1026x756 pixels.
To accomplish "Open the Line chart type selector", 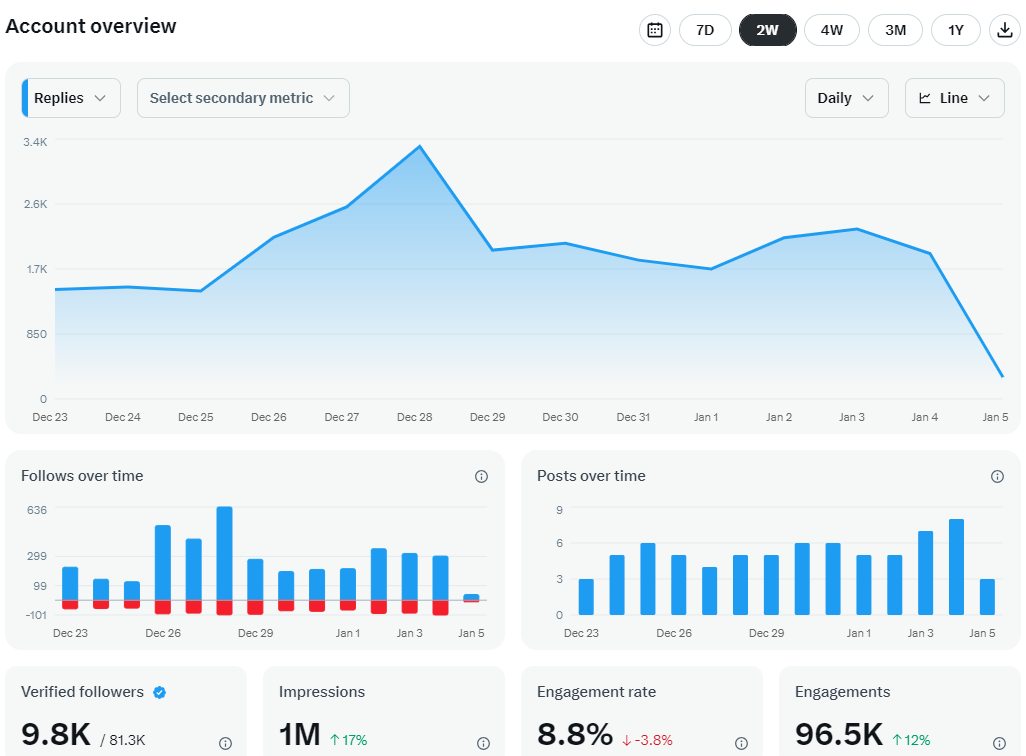I will [954, 98].
